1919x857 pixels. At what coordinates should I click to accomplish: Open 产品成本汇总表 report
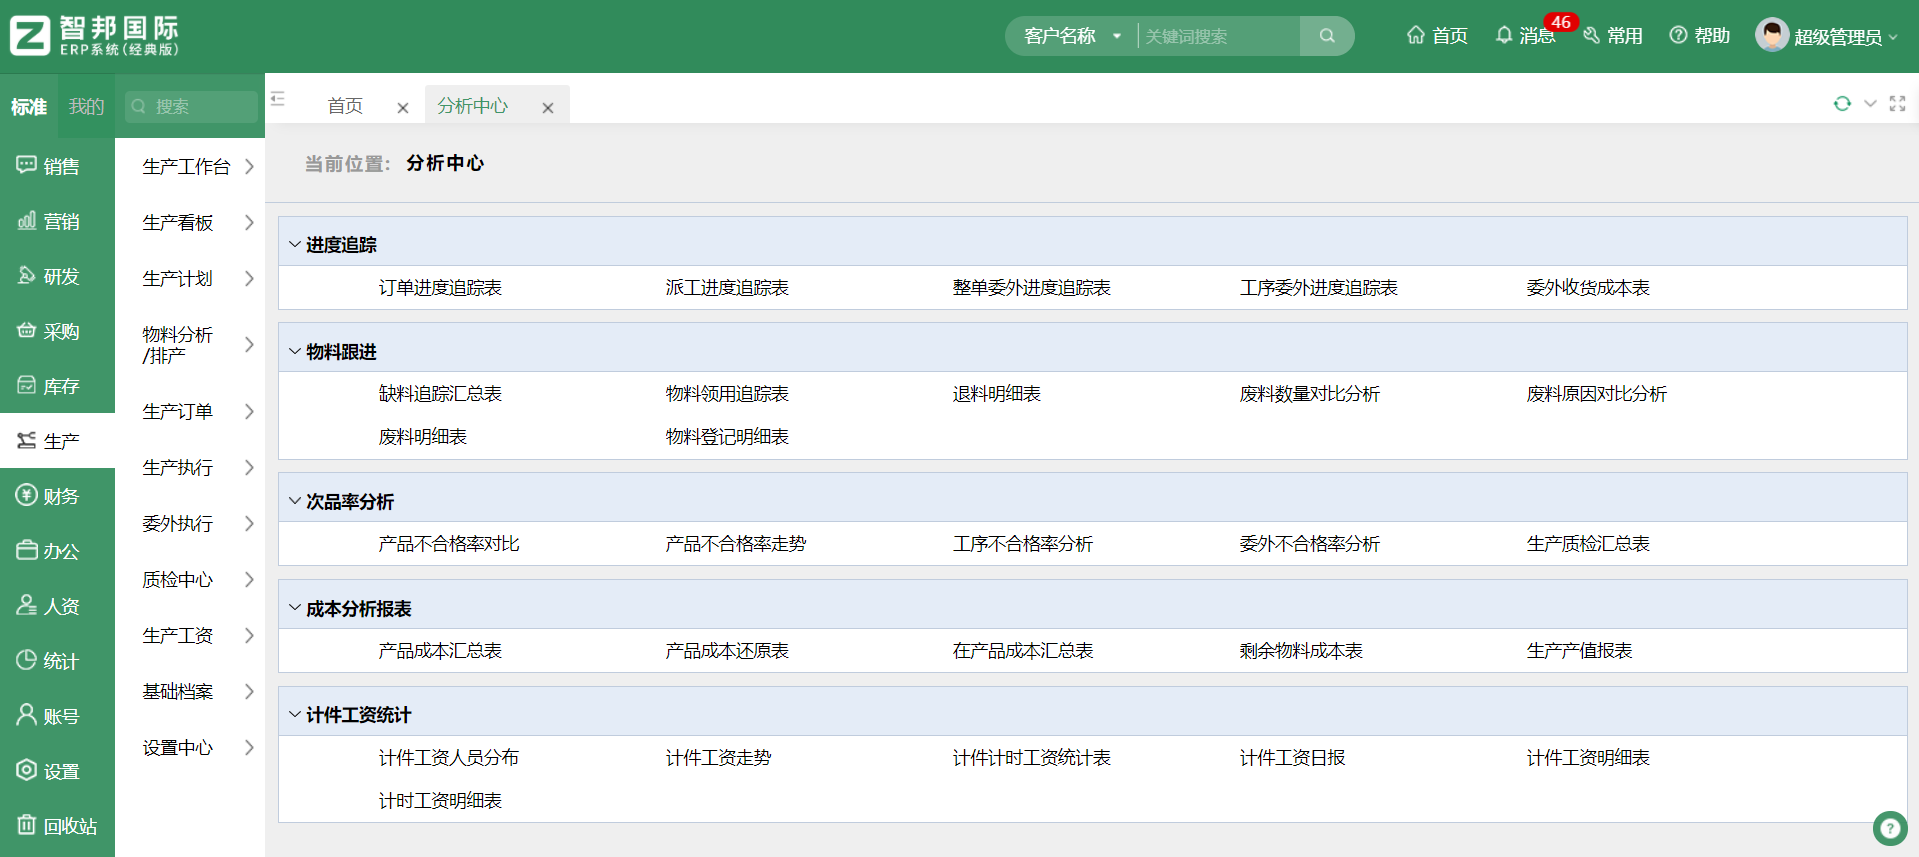point(440,651)
